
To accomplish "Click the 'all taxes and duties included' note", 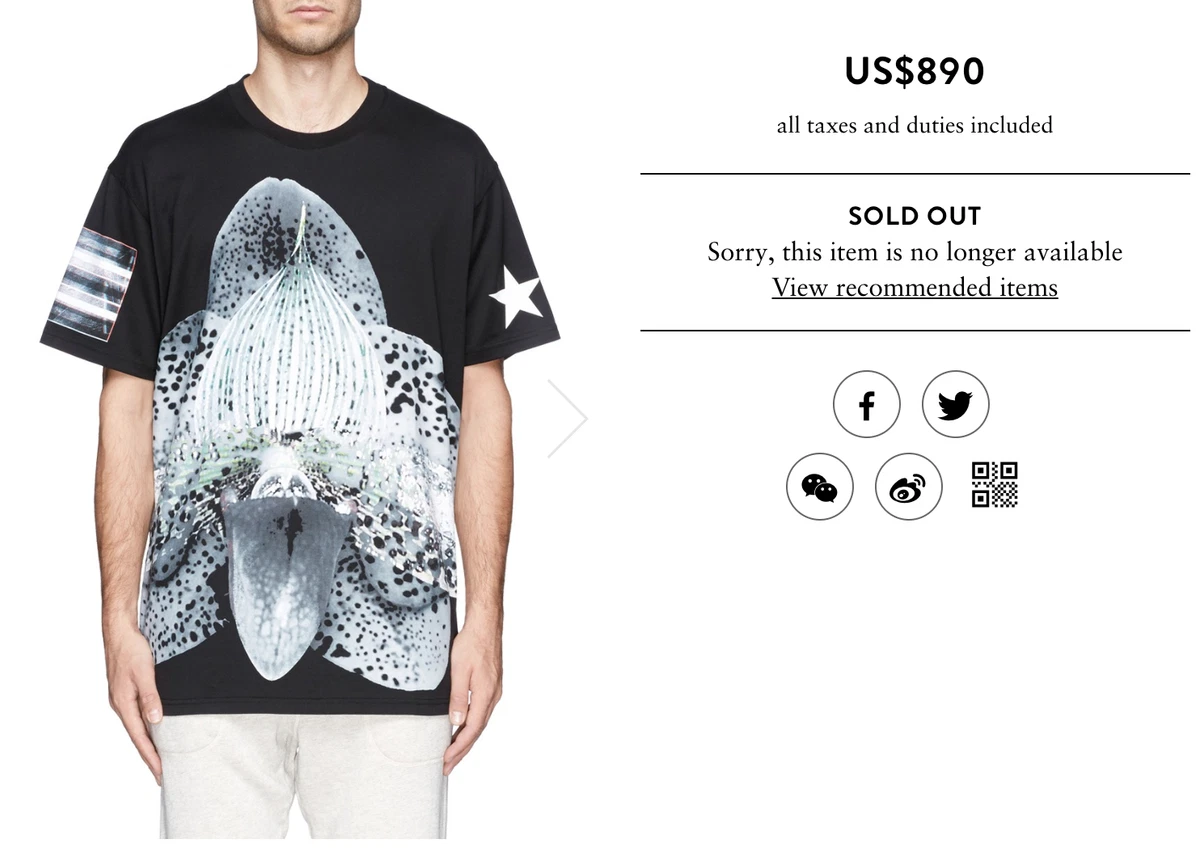I will 915,125.
